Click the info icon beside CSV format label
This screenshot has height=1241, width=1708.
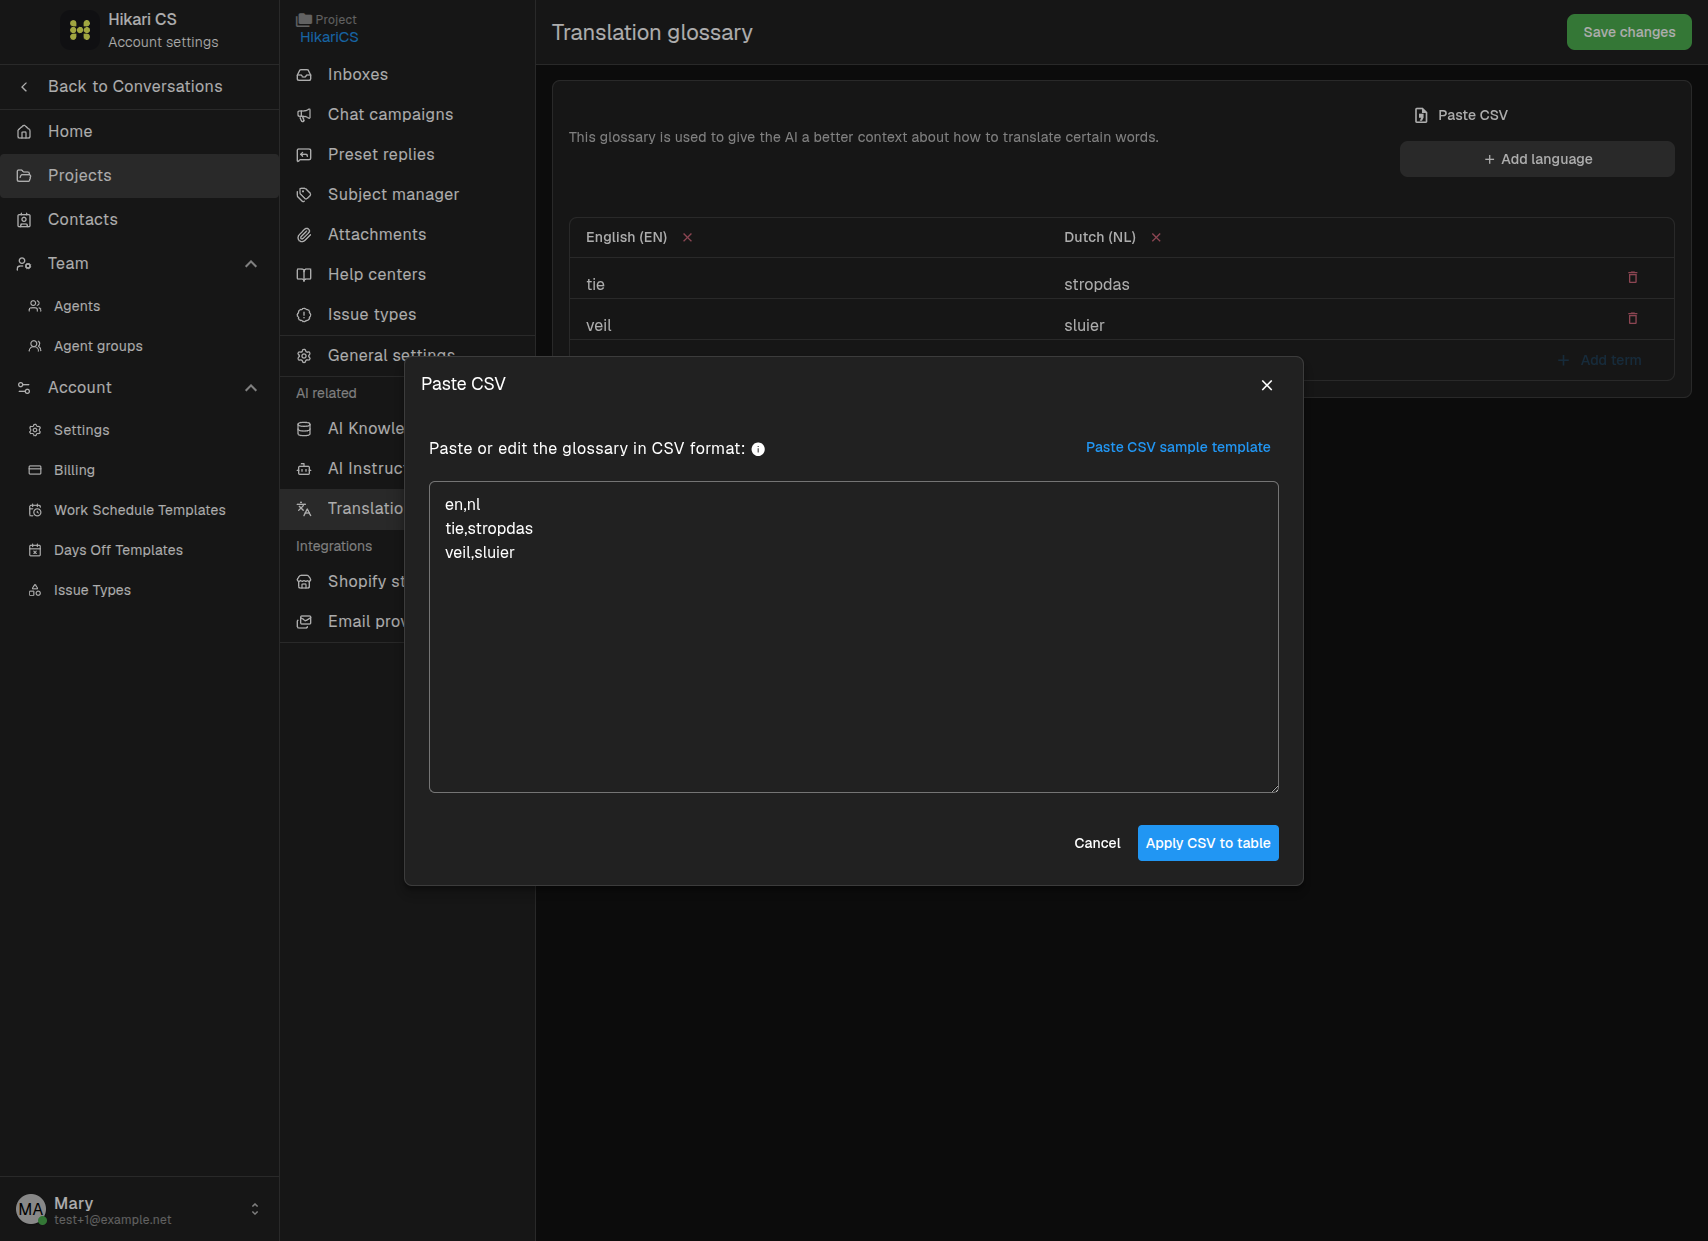point(758,449)
